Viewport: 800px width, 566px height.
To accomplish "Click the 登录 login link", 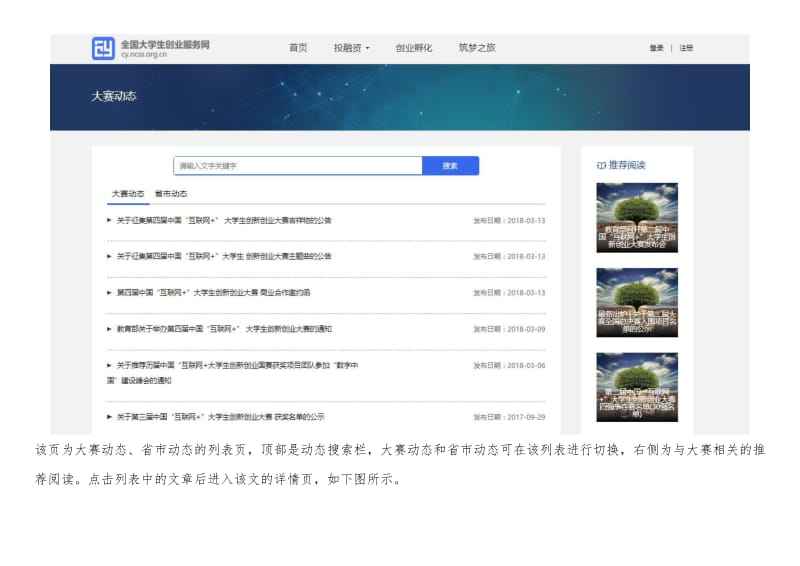I will (x=656, y=48).
